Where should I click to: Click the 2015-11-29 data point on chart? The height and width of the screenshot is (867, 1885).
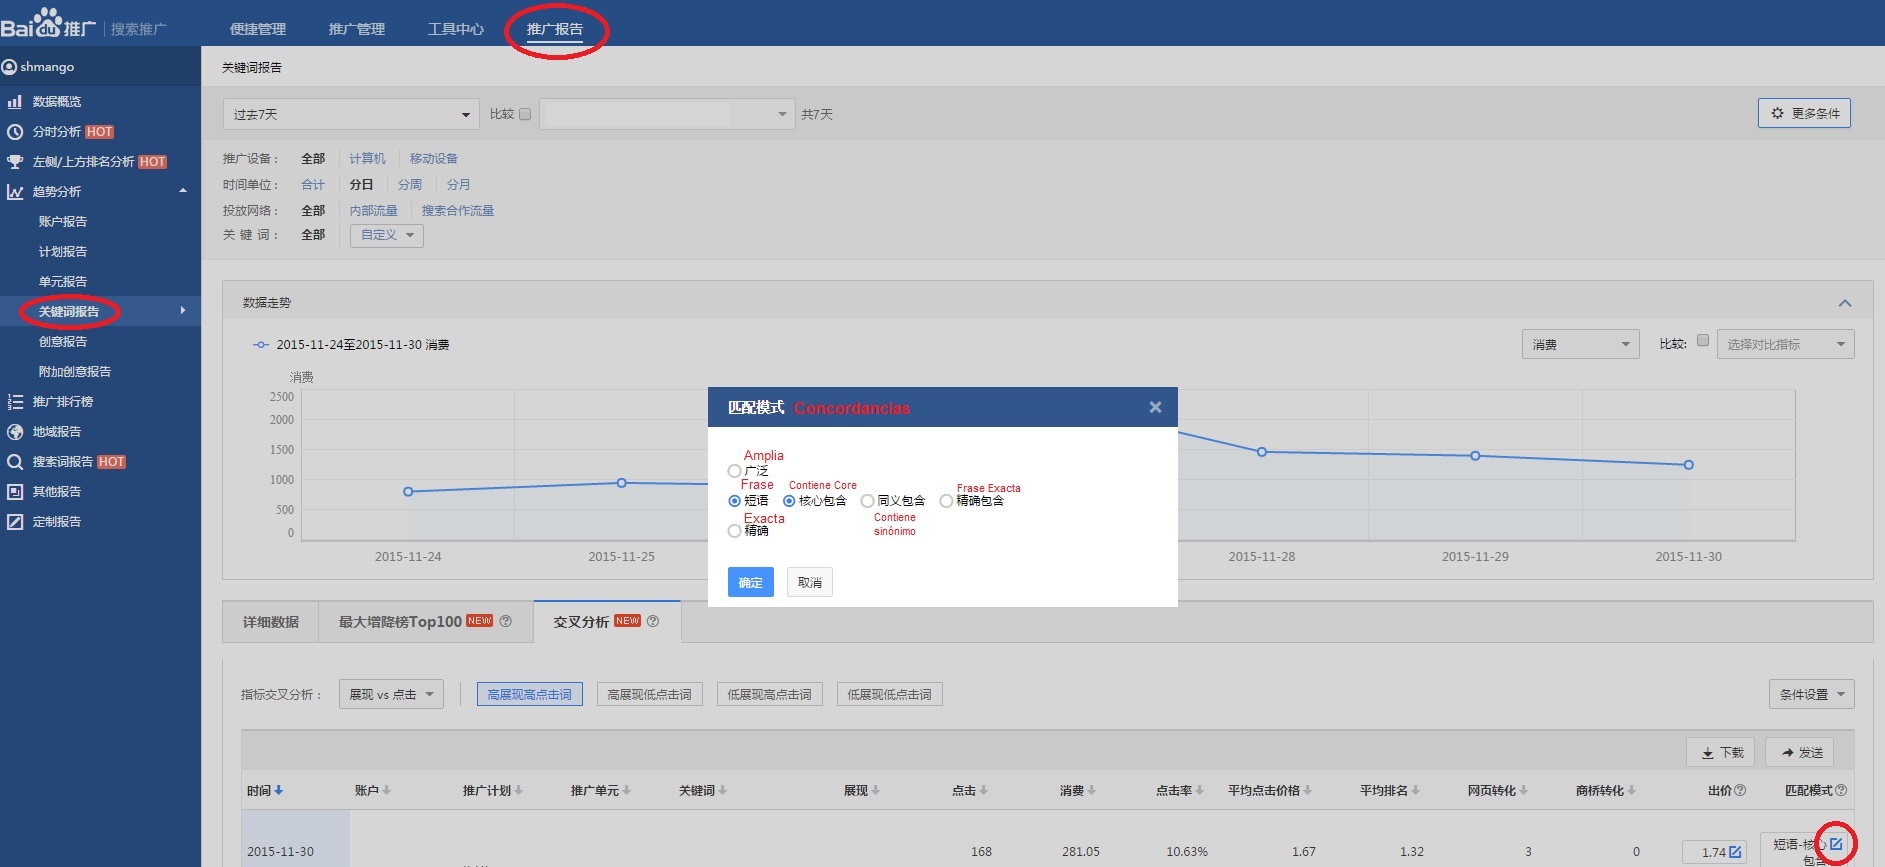(1475, 456)
